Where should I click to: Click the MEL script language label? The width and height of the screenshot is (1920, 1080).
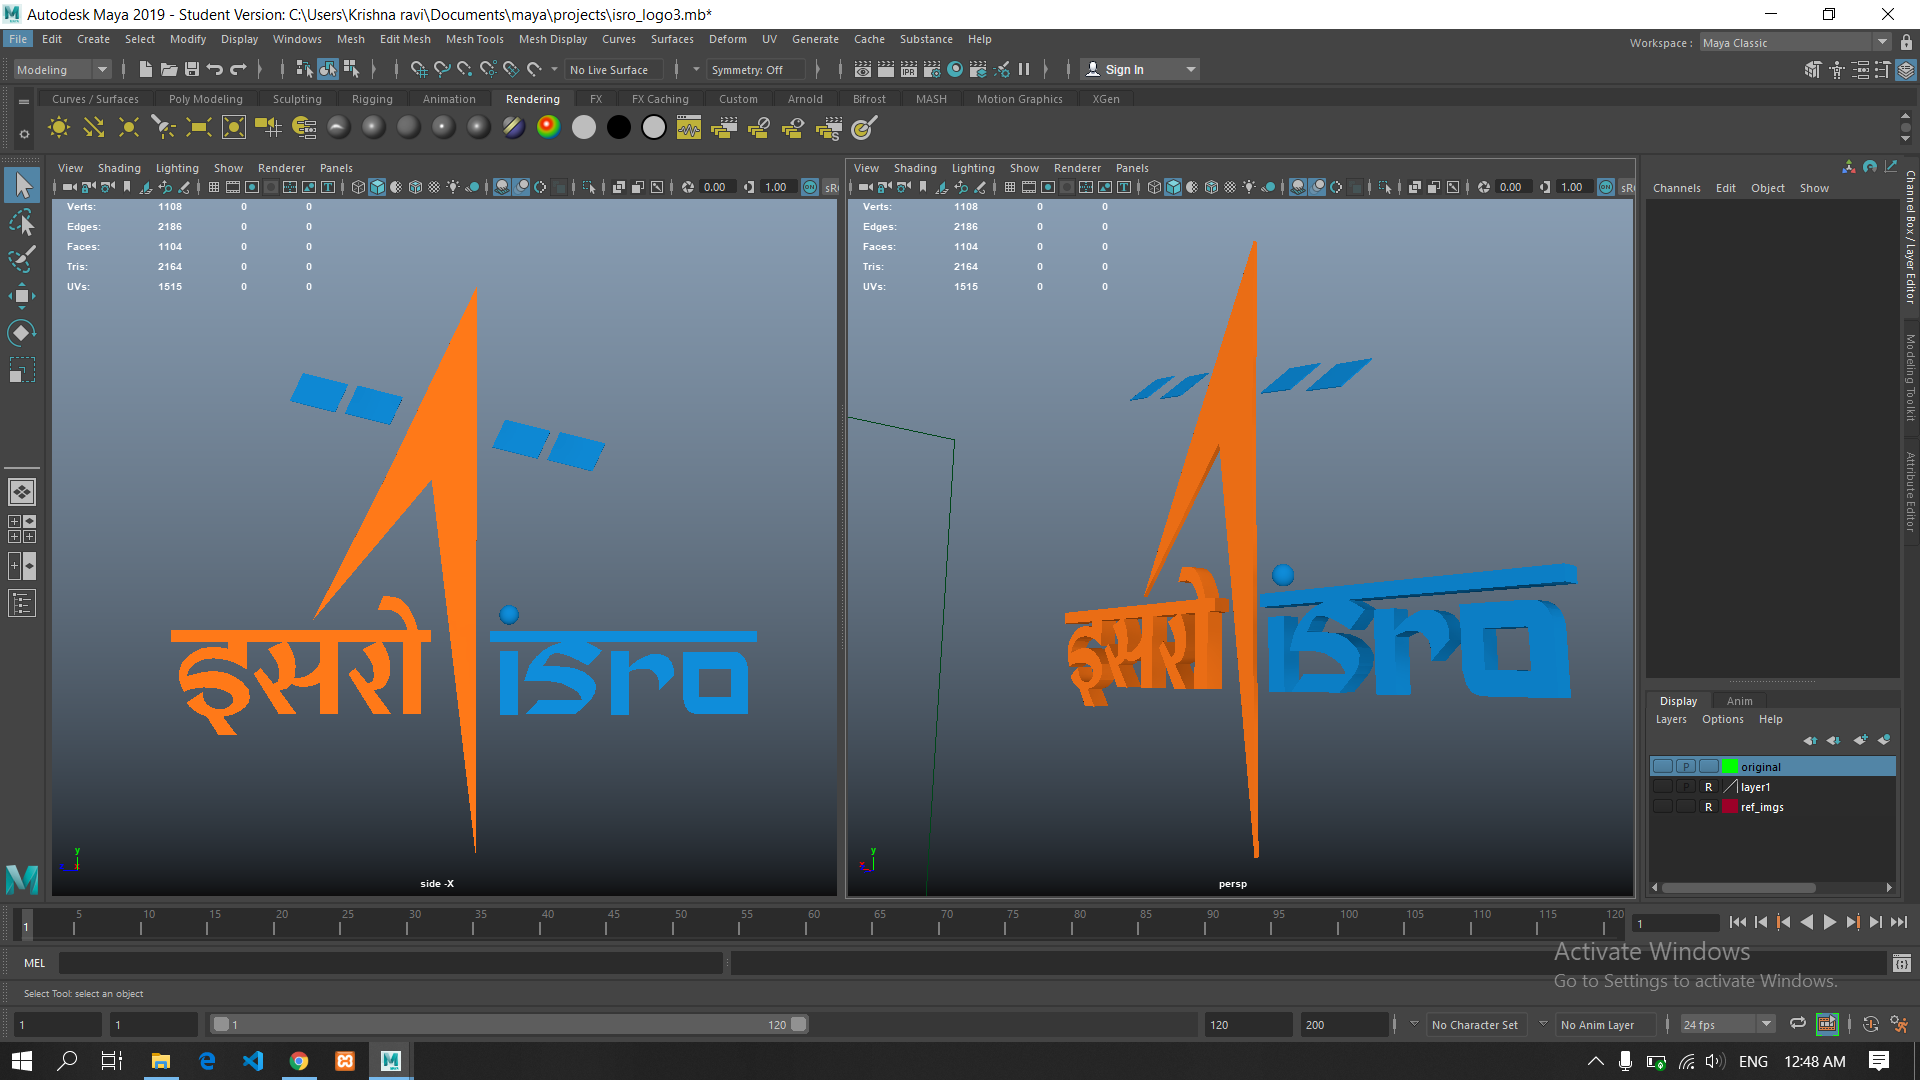(x=35, y=963)
